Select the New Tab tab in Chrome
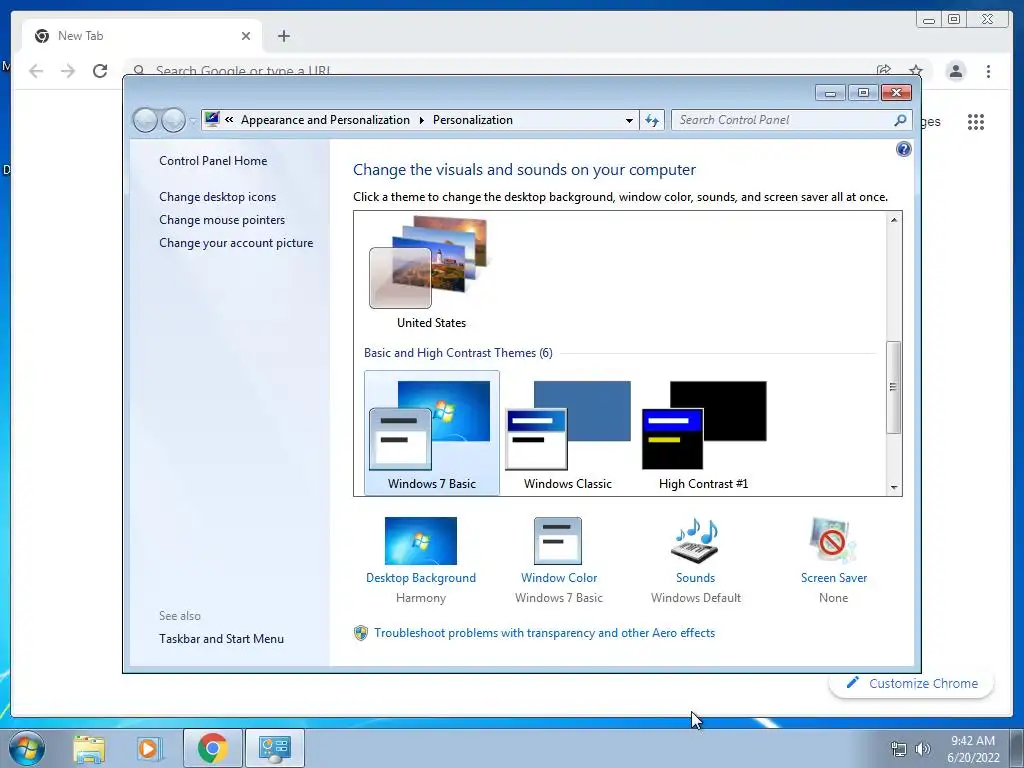 142,36
